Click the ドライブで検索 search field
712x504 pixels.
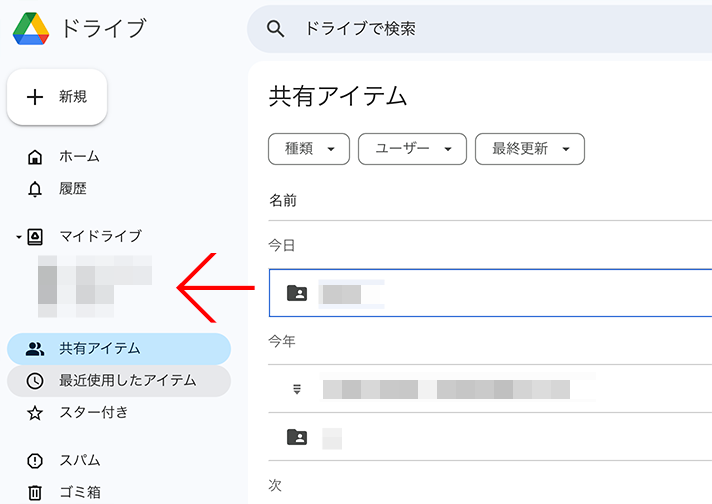click(480, 29)
